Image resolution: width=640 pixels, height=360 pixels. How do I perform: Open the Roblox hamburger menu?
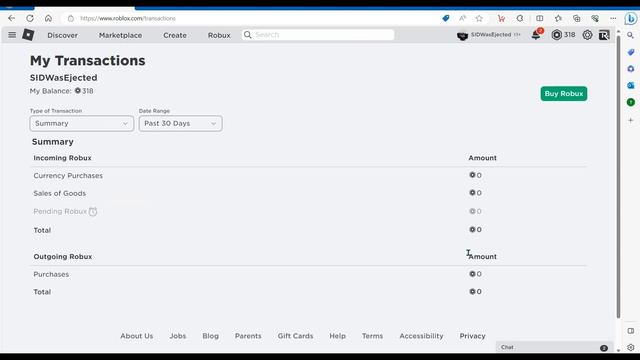[12, 35]
